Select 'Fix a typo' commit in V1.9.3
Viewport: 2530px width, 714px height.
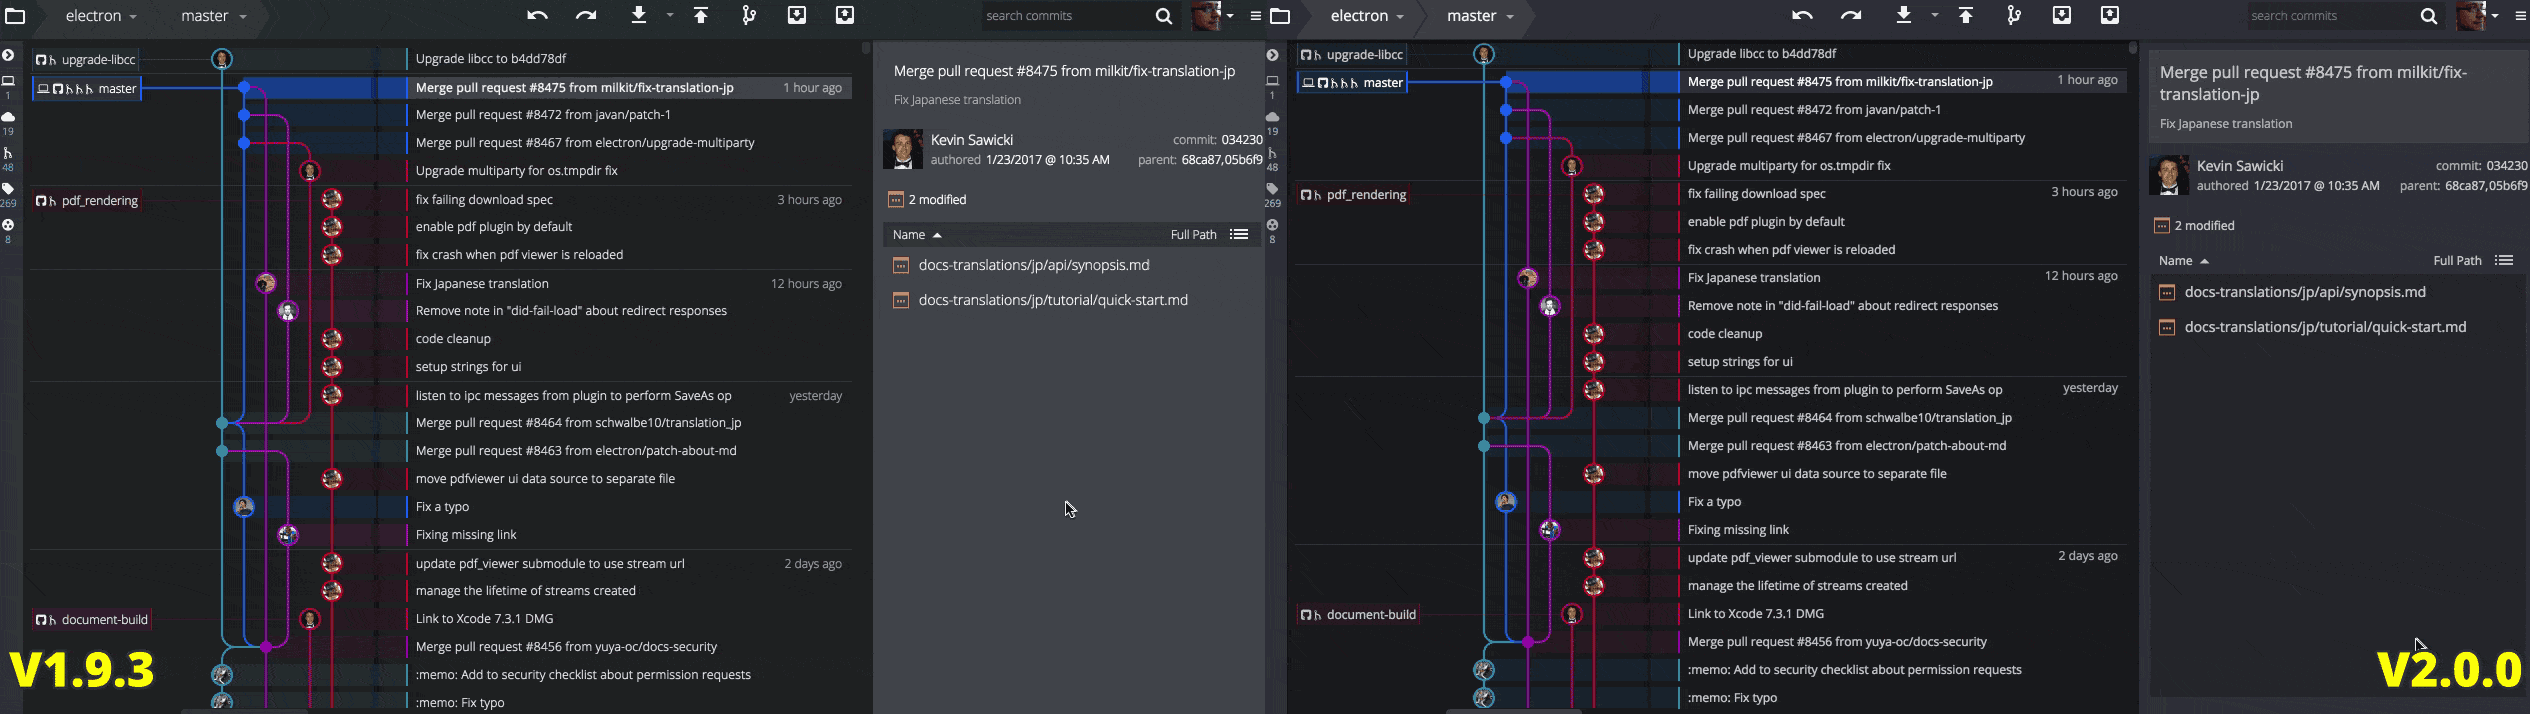click(442, 507)
